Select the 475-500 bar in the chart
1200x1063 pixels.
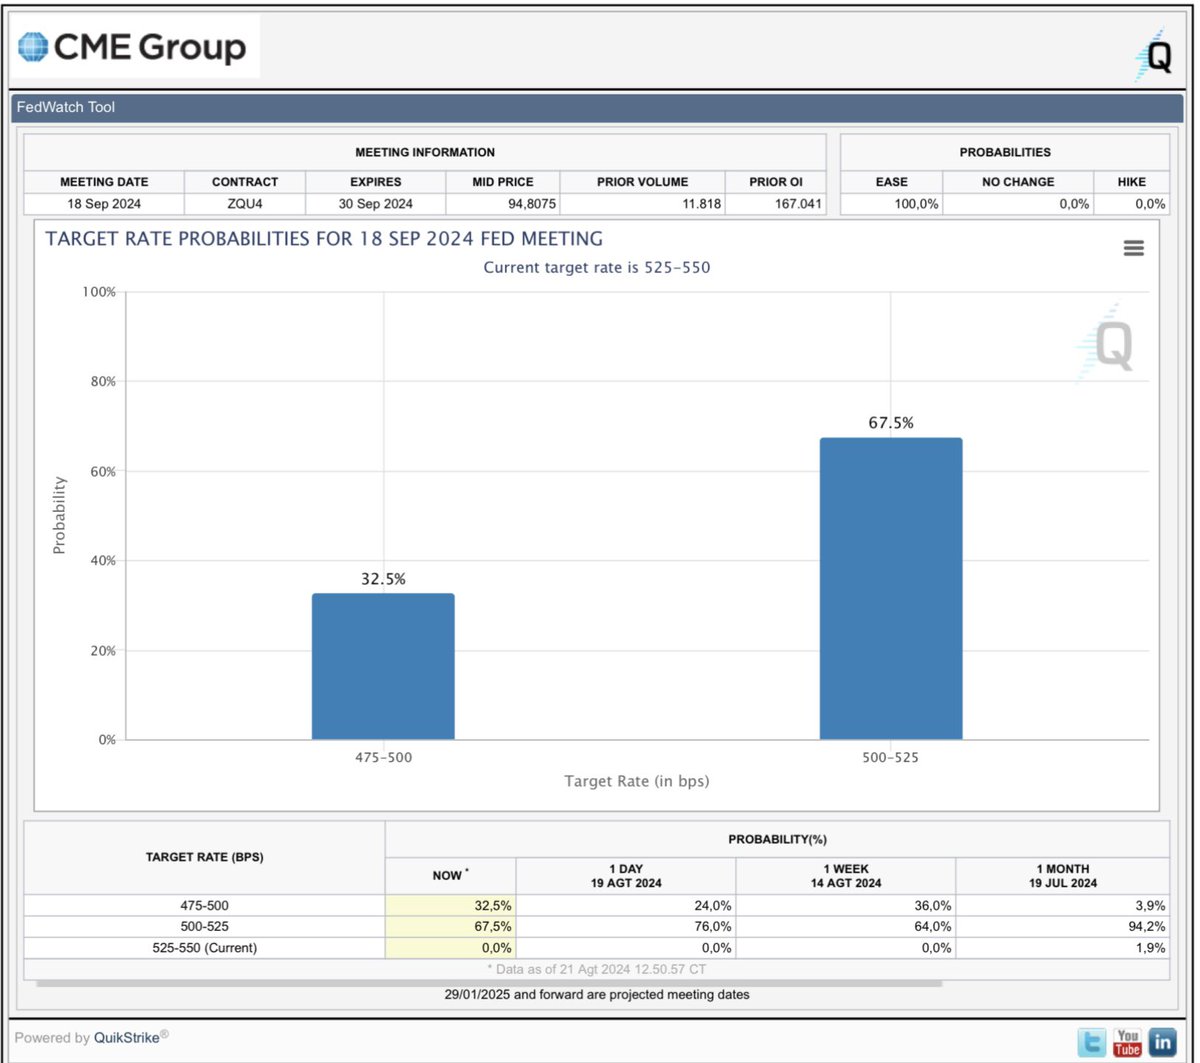(x=383, y=666)
